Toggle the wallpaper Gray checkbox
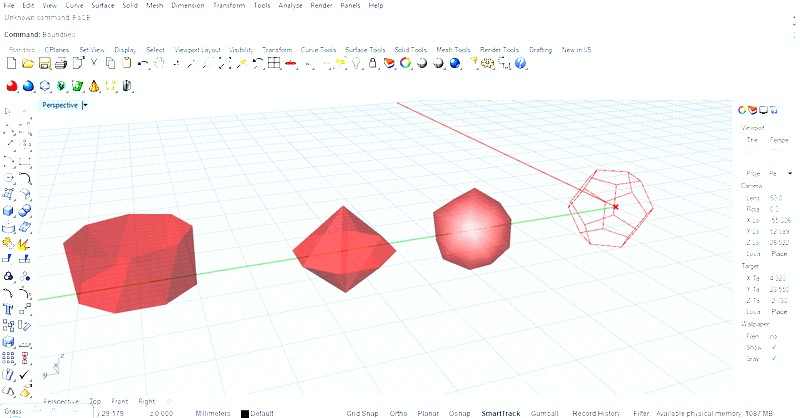 [x=773, y=358]
